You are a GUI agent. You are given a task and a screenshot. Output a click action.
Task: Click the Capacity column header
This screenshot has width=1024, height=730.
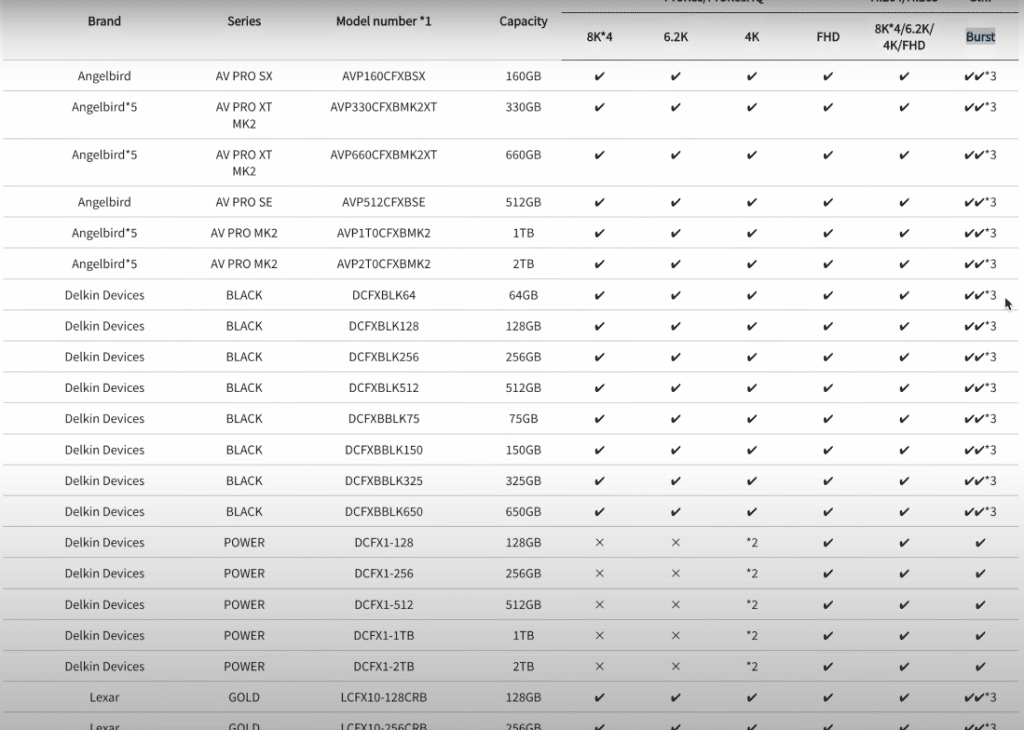click(x=523, y=21)
